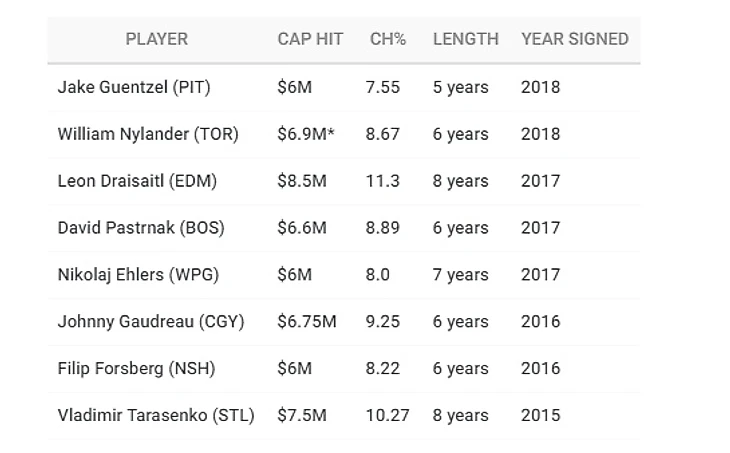The height and width of the screenshot is (453, 730).
Task: Select the $8.5M cap hit value
Action: coord(302,181)
